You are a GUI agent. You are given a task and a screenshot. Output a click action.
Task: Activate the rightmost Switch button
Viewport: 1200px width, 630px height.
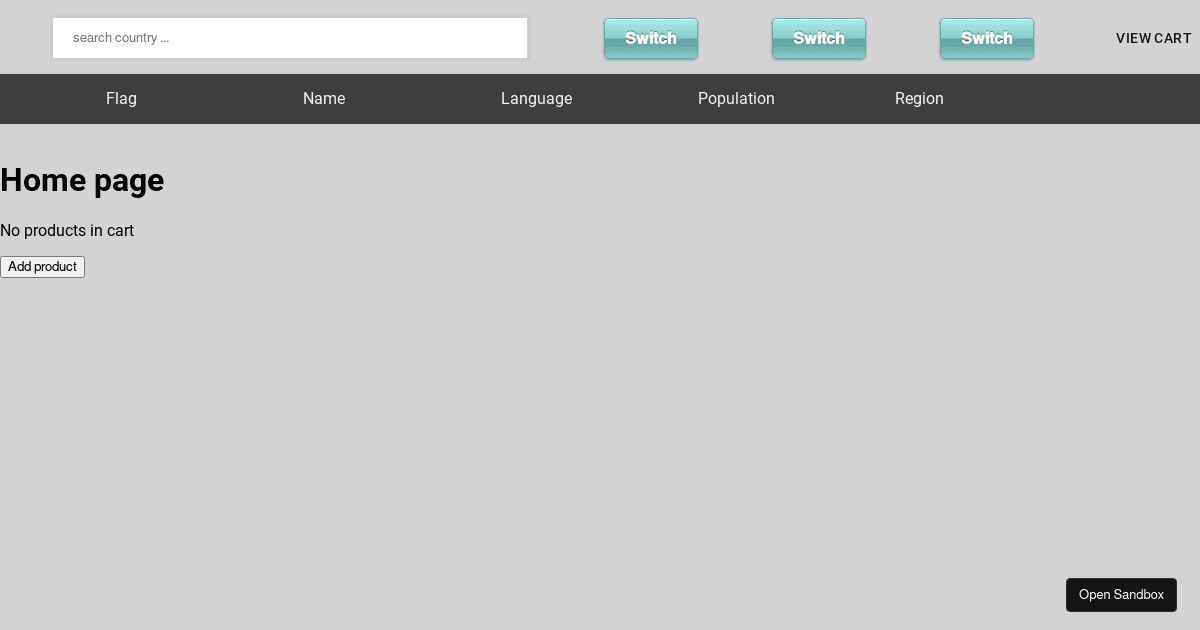click(x=986, y=38)
